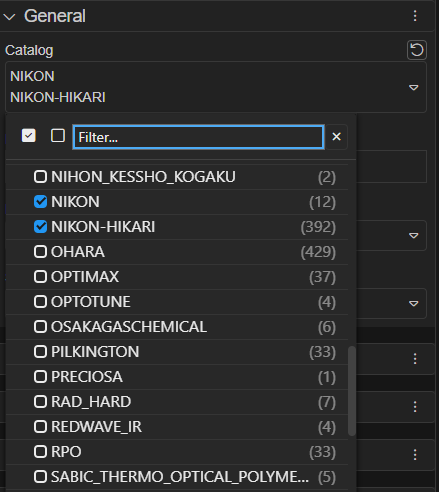
Task: Check the RAD_HARD catalog checkbox
Action: coord(40,402)
